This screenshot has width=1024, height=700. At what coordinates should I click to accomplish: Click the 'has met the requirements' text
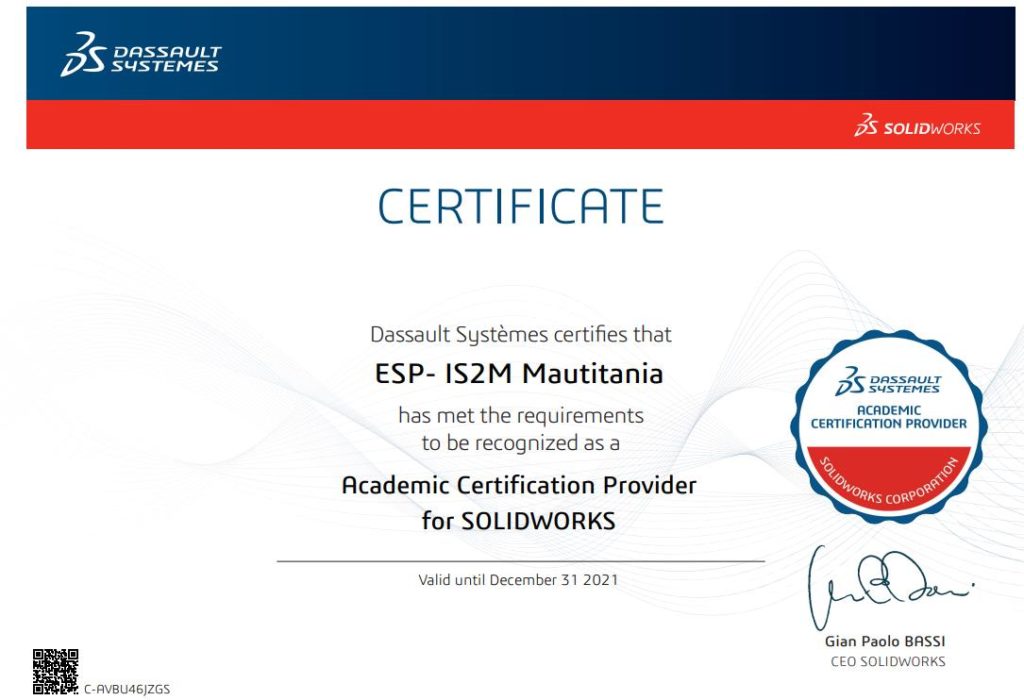pyautogui.click(x=520, y=414)
